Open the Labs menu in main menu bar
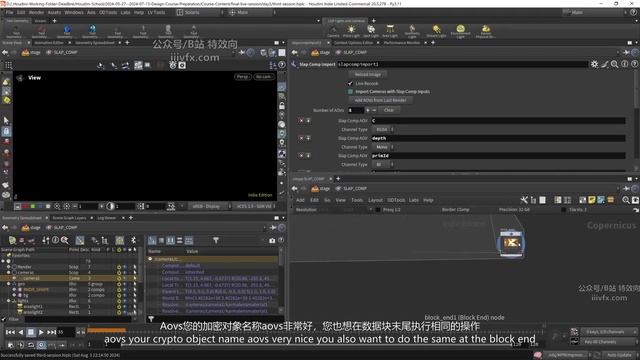The width and height of the screenshot is (640, 360). click(x=125, y=12)
